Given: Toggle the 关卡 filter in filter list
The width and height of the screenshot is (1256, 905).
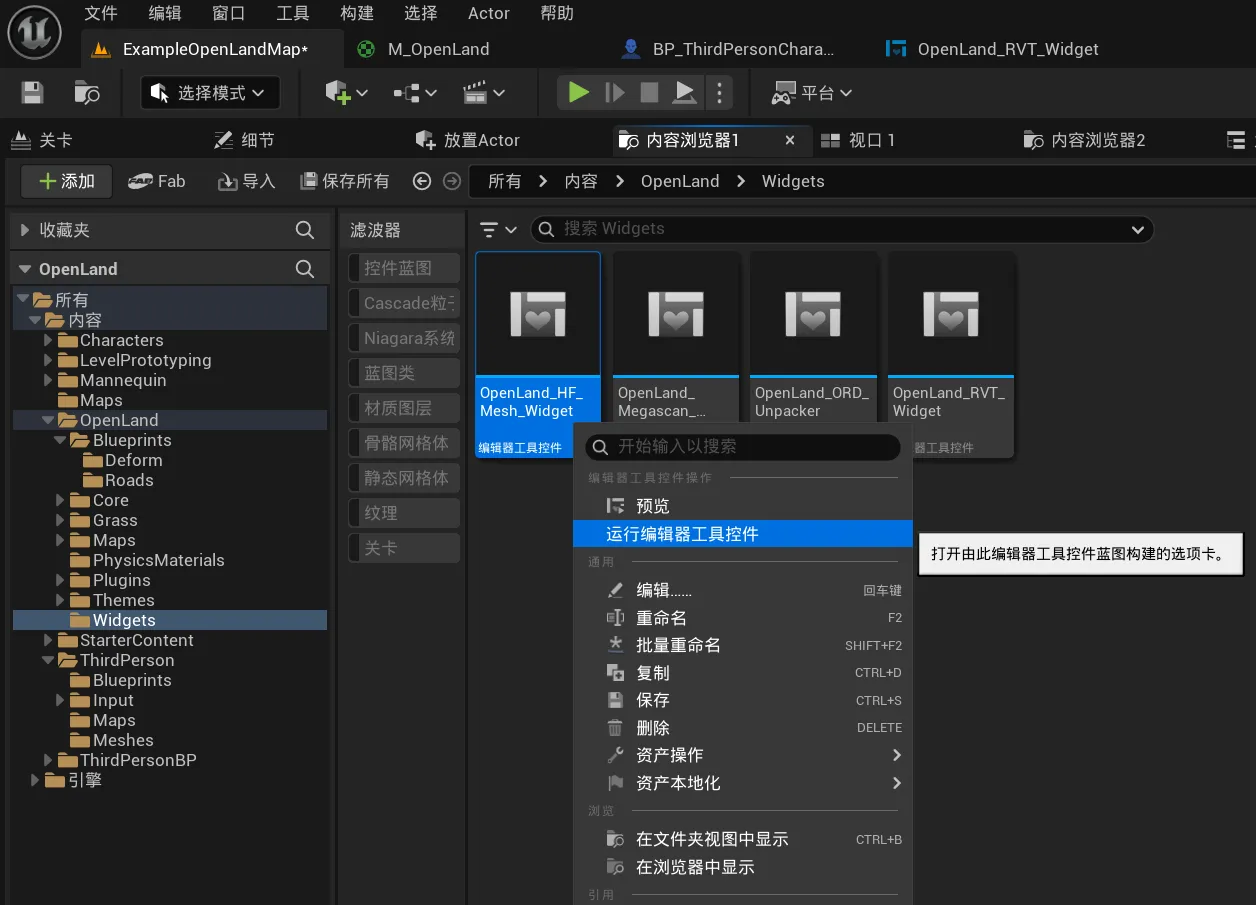Looking at the screenshot, I should (404, 548).
